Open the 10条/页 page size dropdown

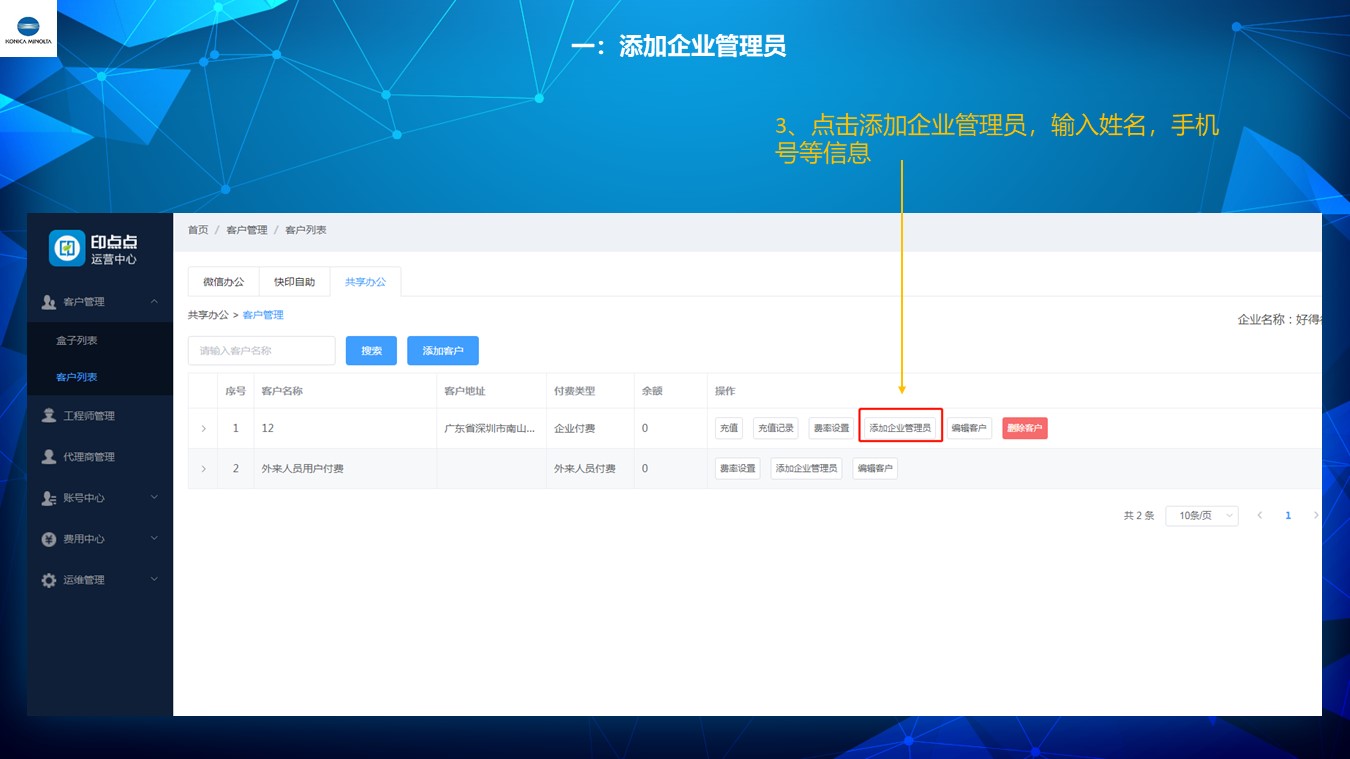click(1201, 516)
